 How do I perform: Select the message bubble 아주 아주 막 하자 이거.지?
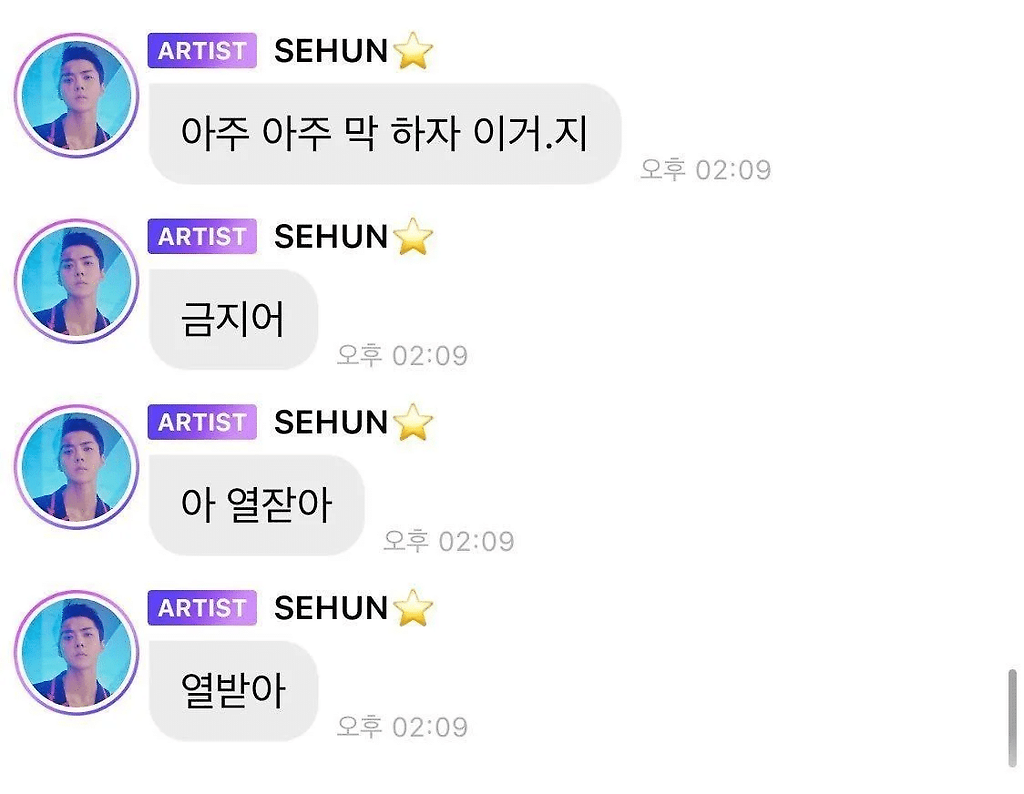click(385, 134)
